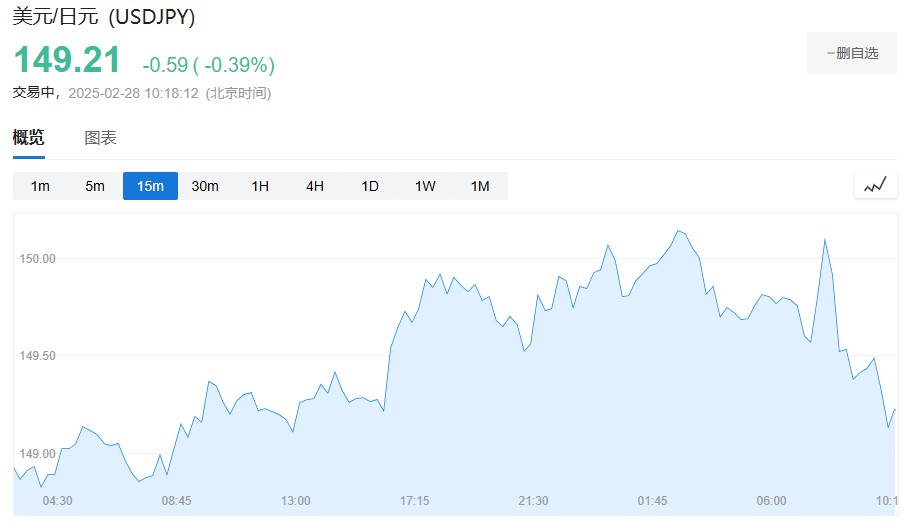Click the 17:15 time axis label
Image resolution: width=915 pixels, height=528 pixels.
click(414, 501)
